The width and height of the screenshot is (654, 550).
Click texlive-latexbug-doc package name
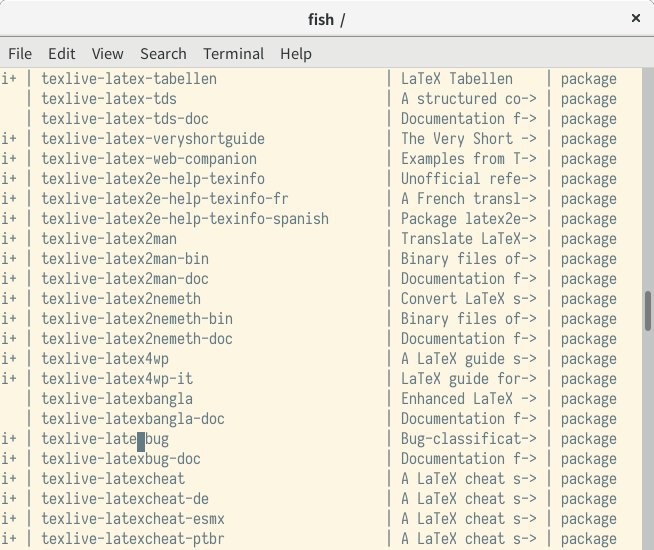point(121,459)
